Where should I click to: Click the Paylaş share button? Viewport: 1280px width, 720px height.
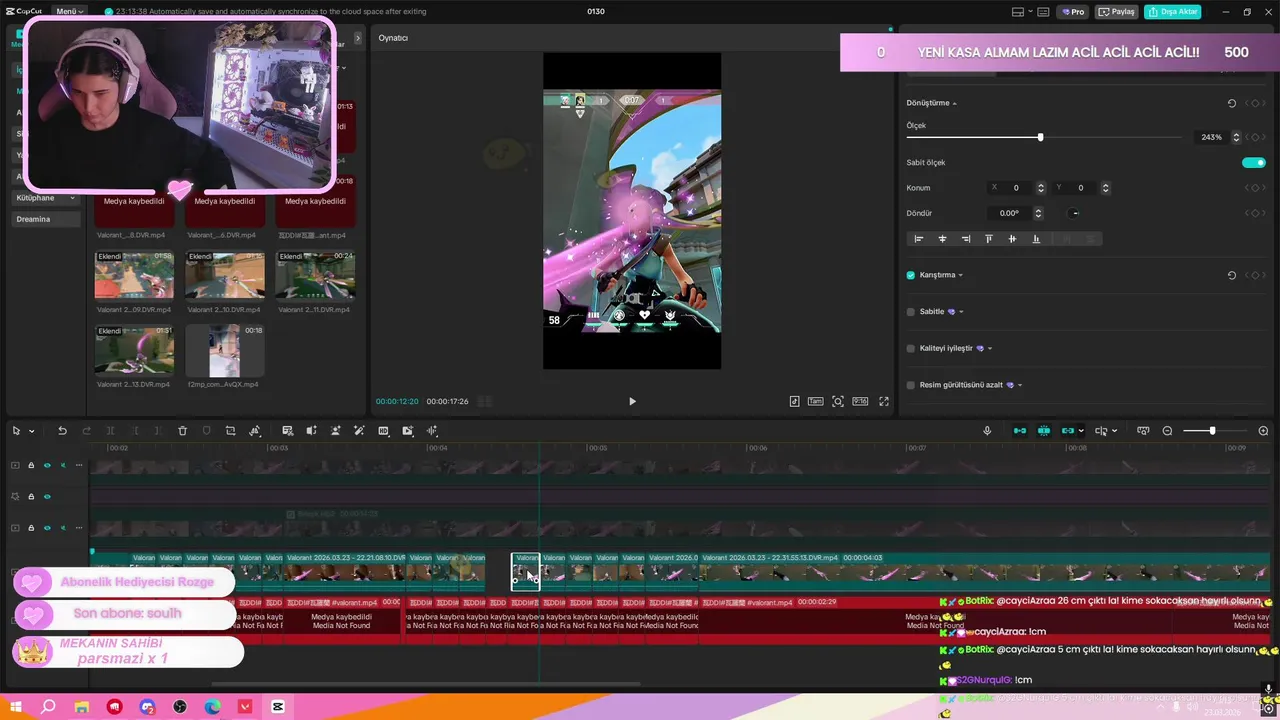click(x=1117, y=12)
